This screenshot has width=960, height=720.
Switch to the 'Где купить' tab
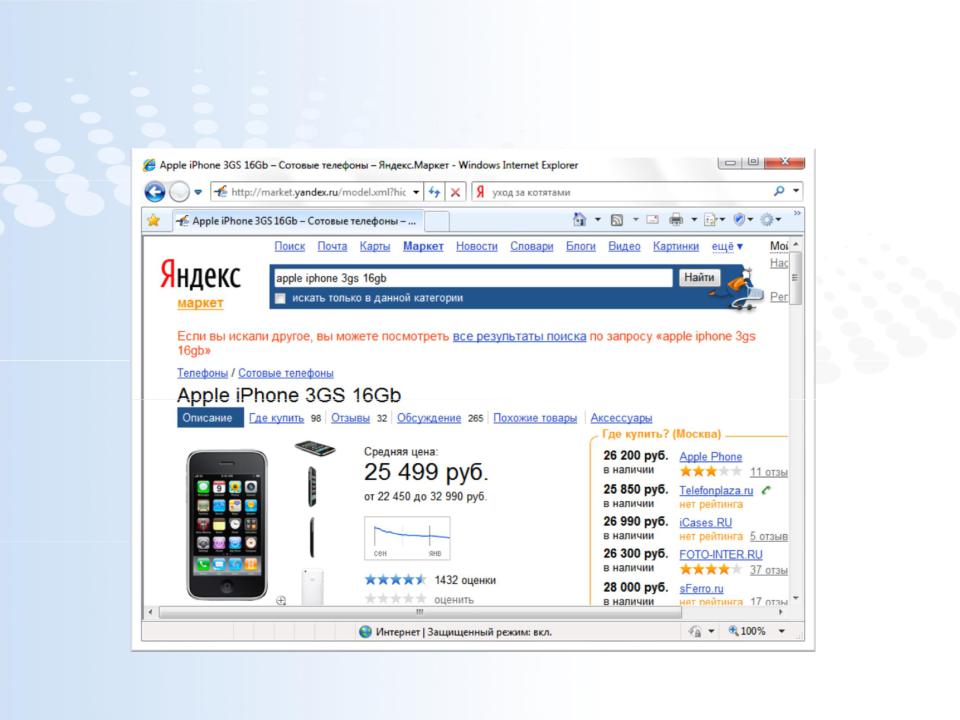(x=276, y=418)
